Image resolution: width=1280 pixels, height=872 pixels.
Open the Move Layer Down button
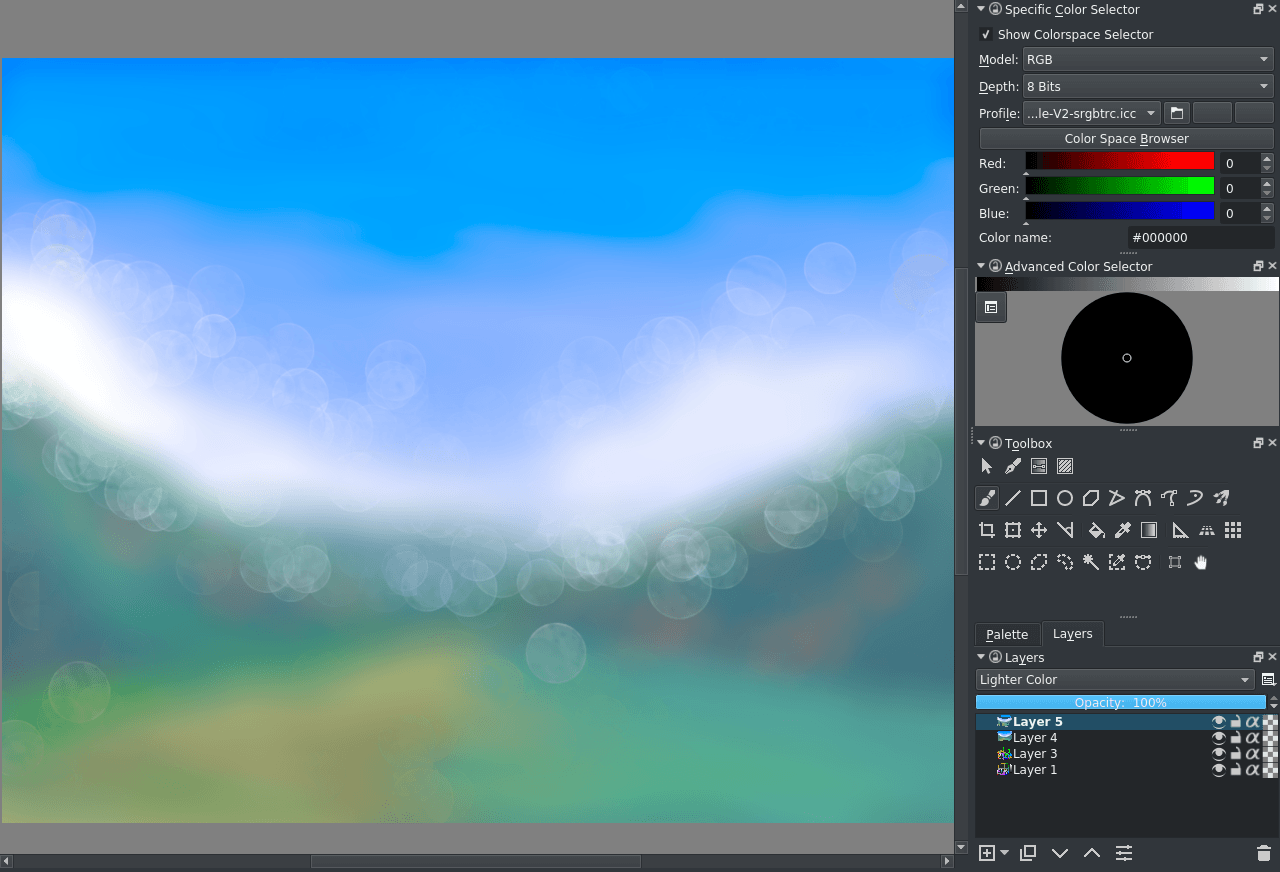click(x=1060, y=853)
